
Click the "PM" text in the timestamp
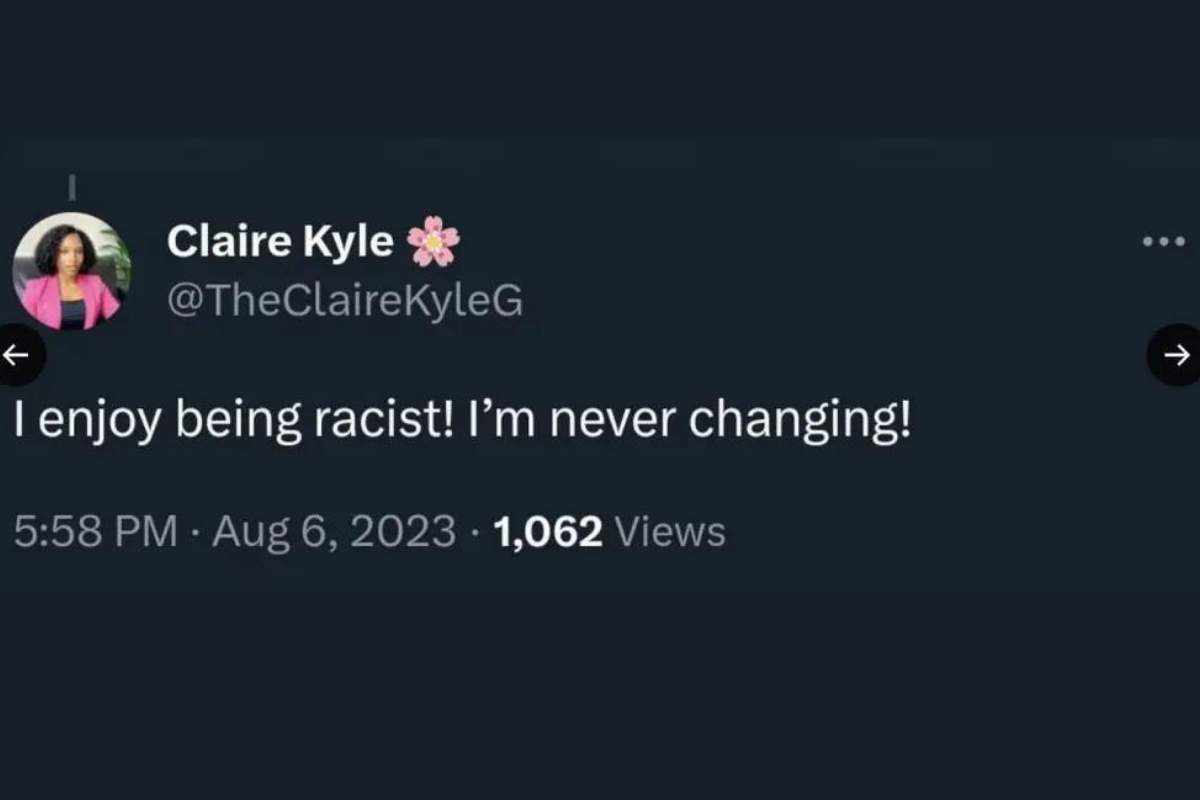point(146,531)
